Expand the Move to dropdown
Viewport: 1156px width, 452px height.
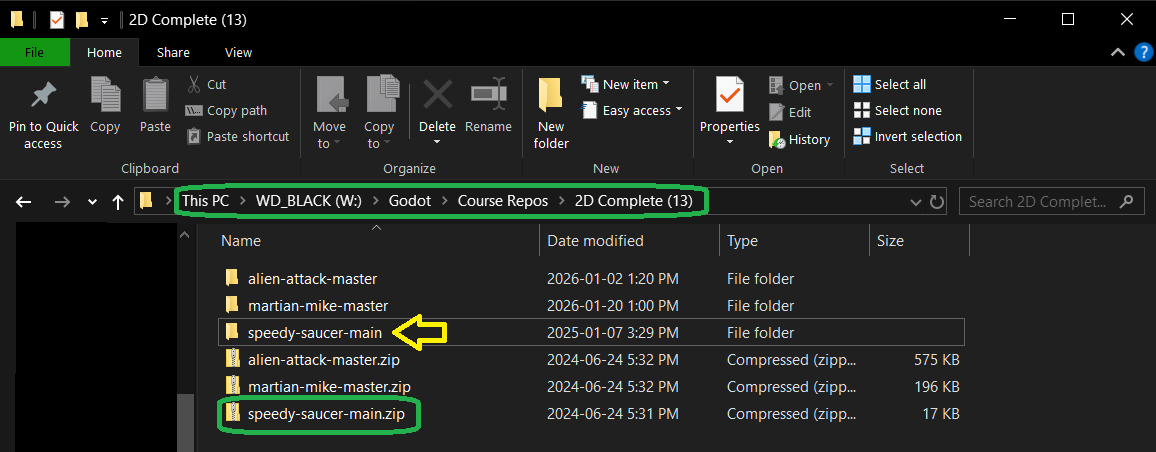click(x=329, y=143)
